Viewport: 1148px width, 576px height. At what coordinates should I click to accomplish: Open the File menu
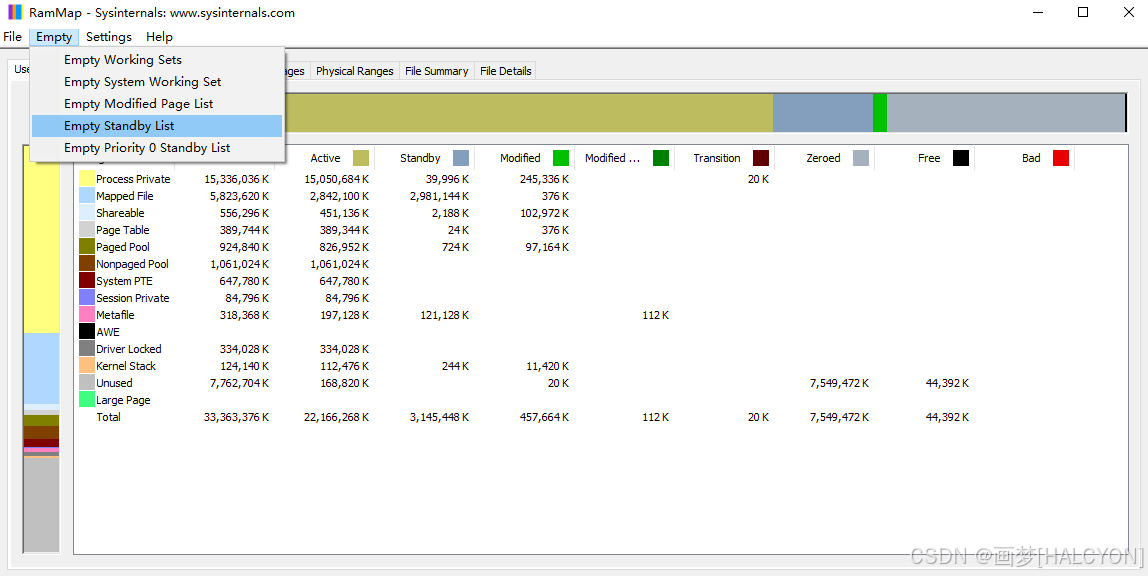(12, 37)
